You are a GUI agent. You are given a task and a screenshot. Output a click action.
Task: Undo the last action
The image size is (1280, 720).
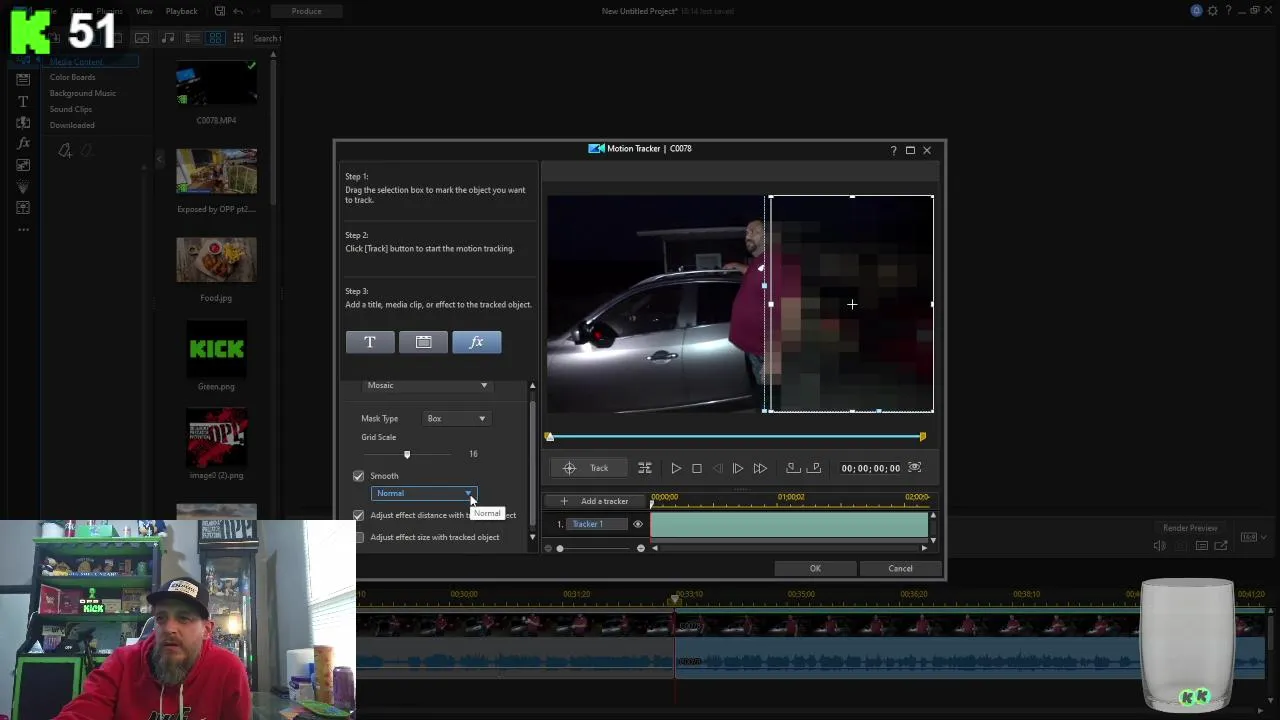[238, 11]
